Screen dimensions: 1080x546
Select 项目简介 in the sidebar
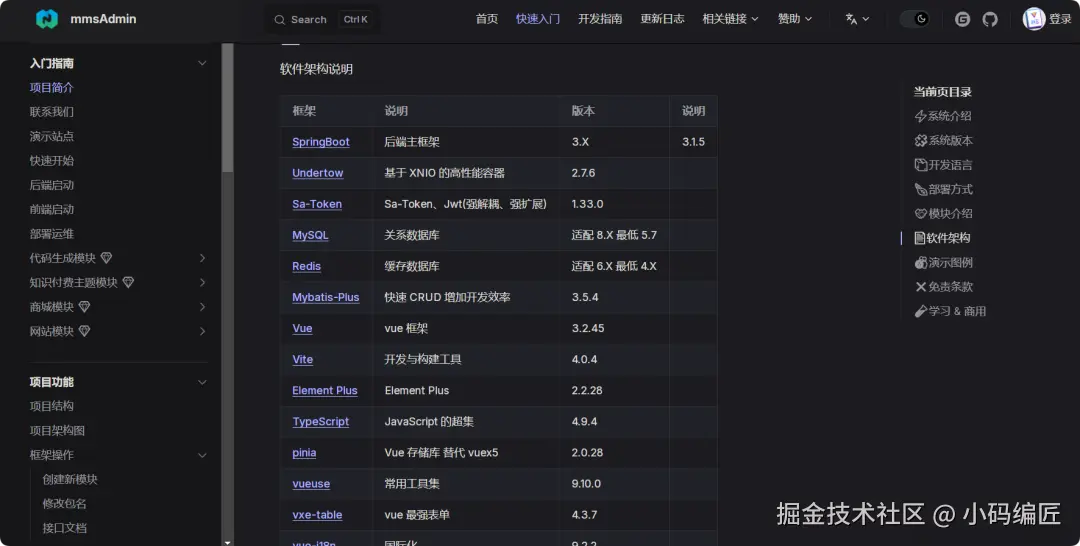pyautogui.click(x=52, y=87)
